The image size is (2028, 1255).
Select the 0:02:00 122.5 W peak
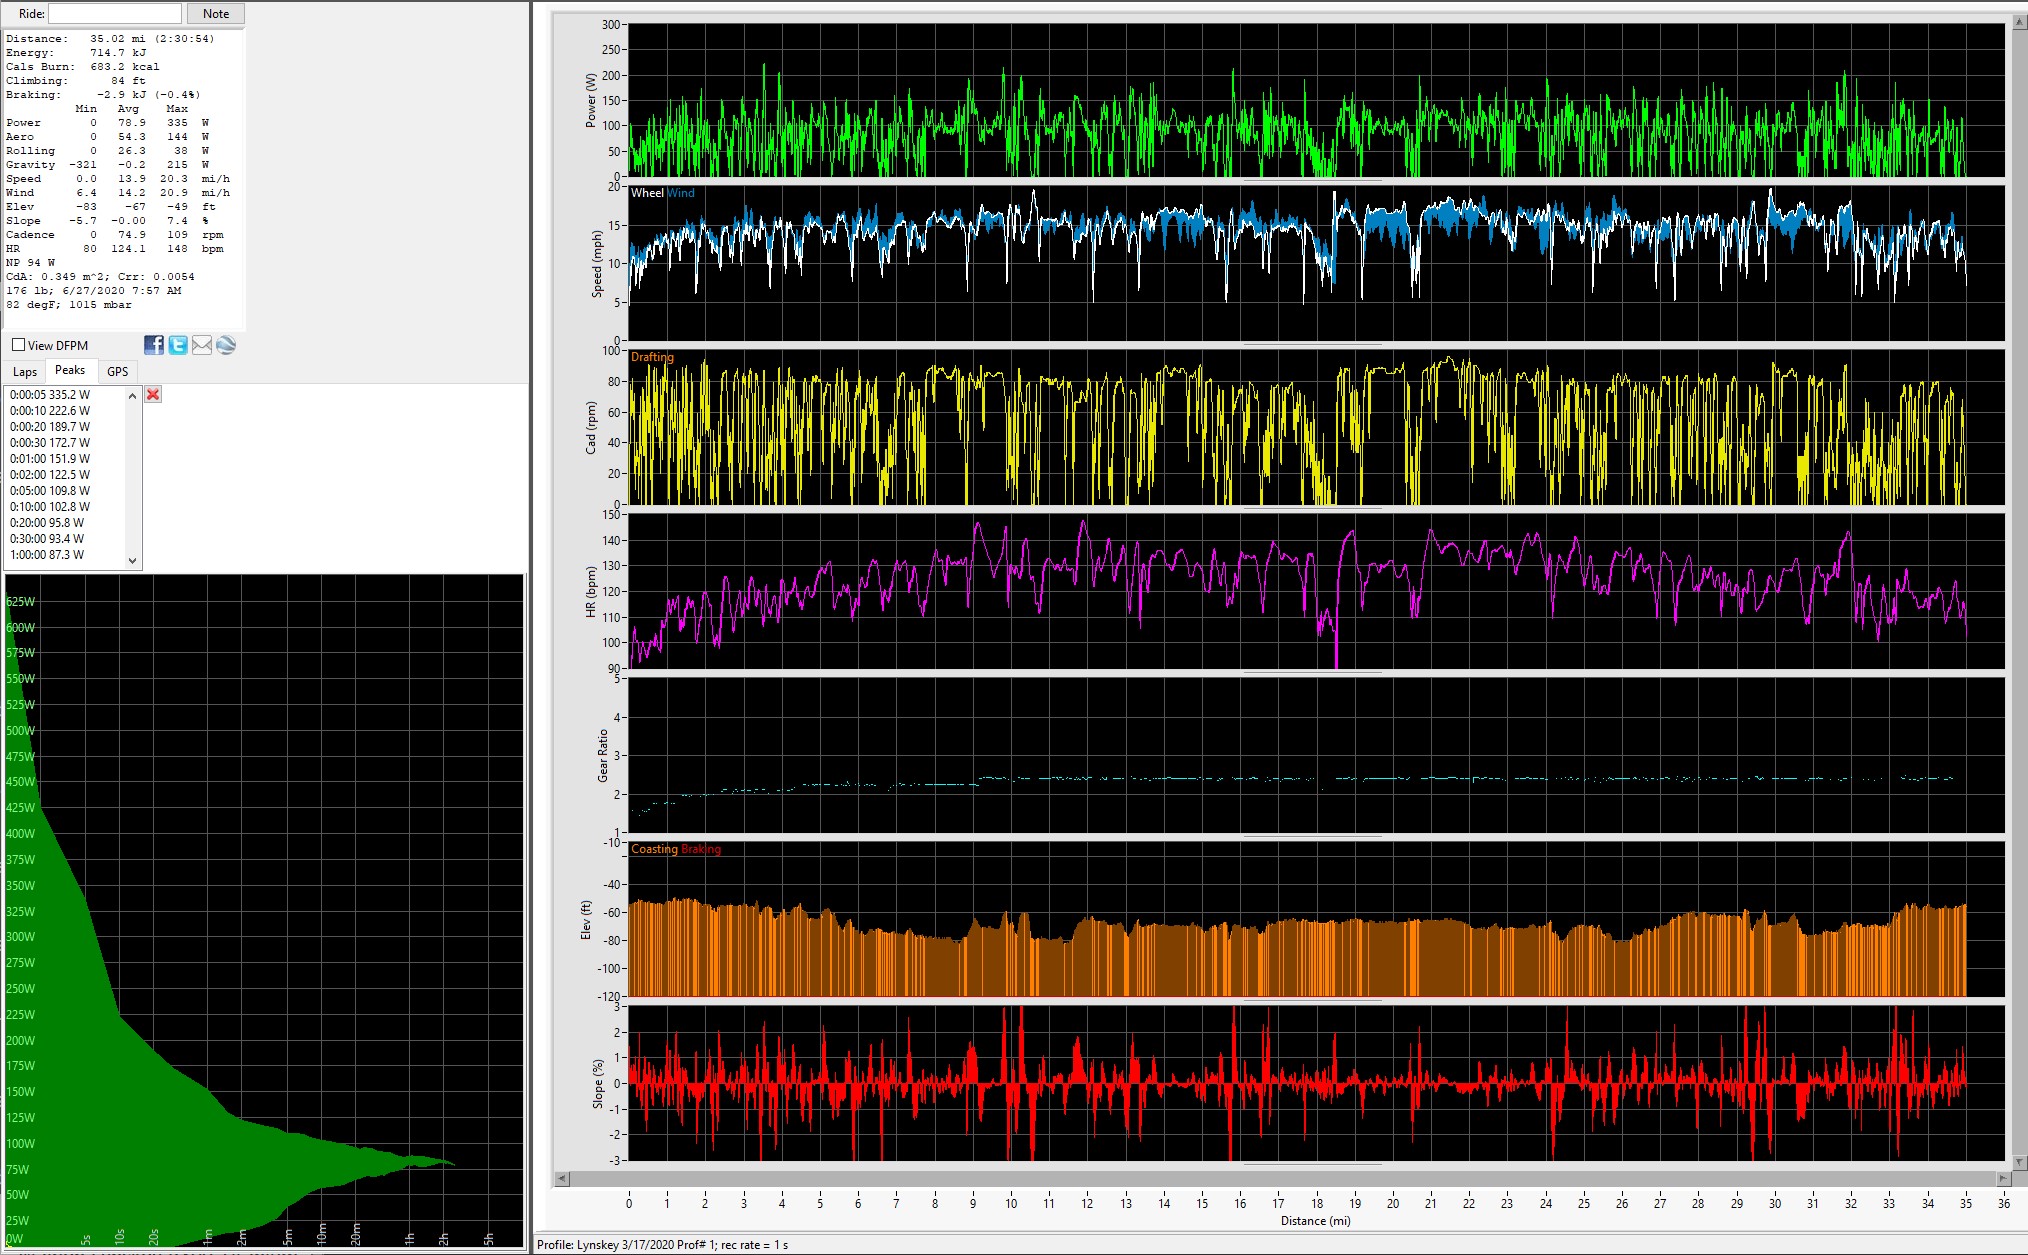(50, 475)
